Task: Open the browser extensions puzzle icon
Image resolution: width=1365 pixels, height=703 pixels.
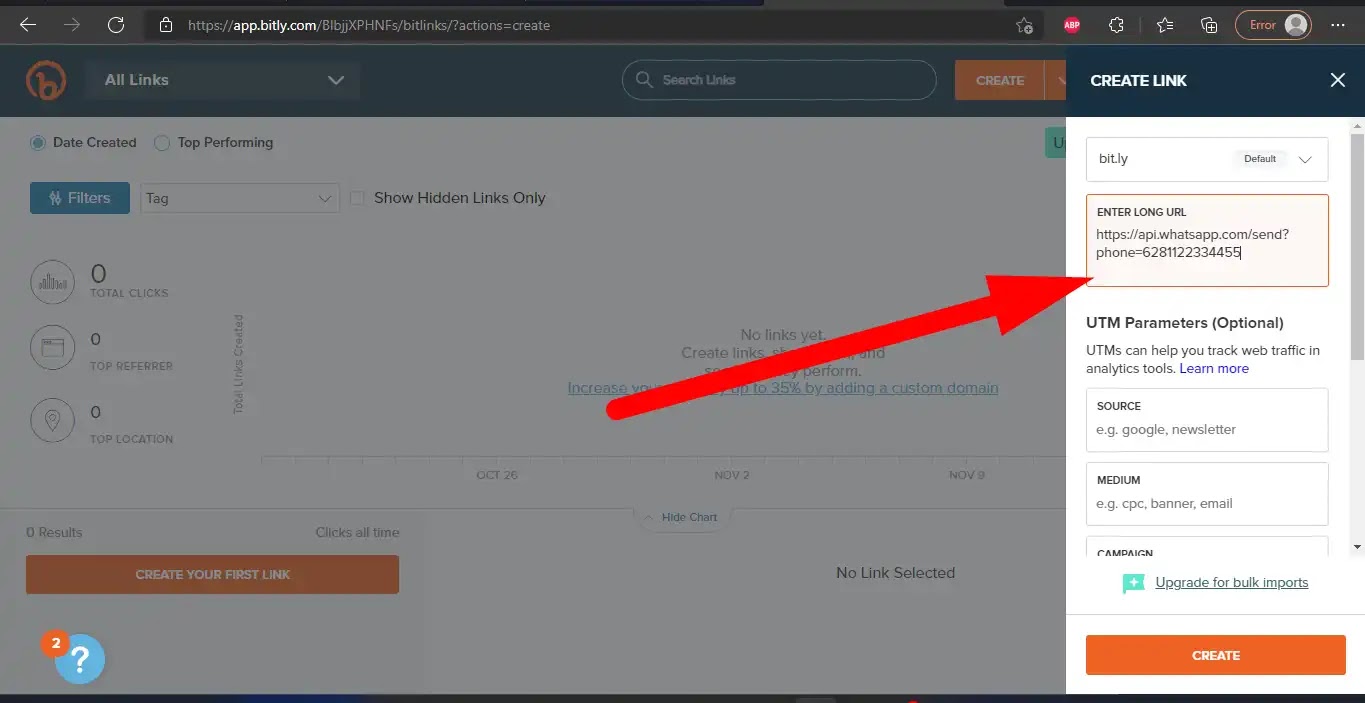Action: click(x=1117, y=25)
